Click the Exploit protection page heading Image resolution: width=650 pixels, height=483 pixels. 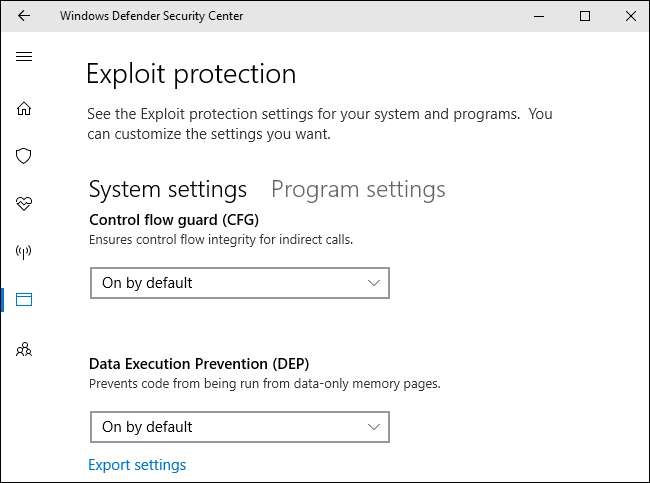(x=191, y=74)
